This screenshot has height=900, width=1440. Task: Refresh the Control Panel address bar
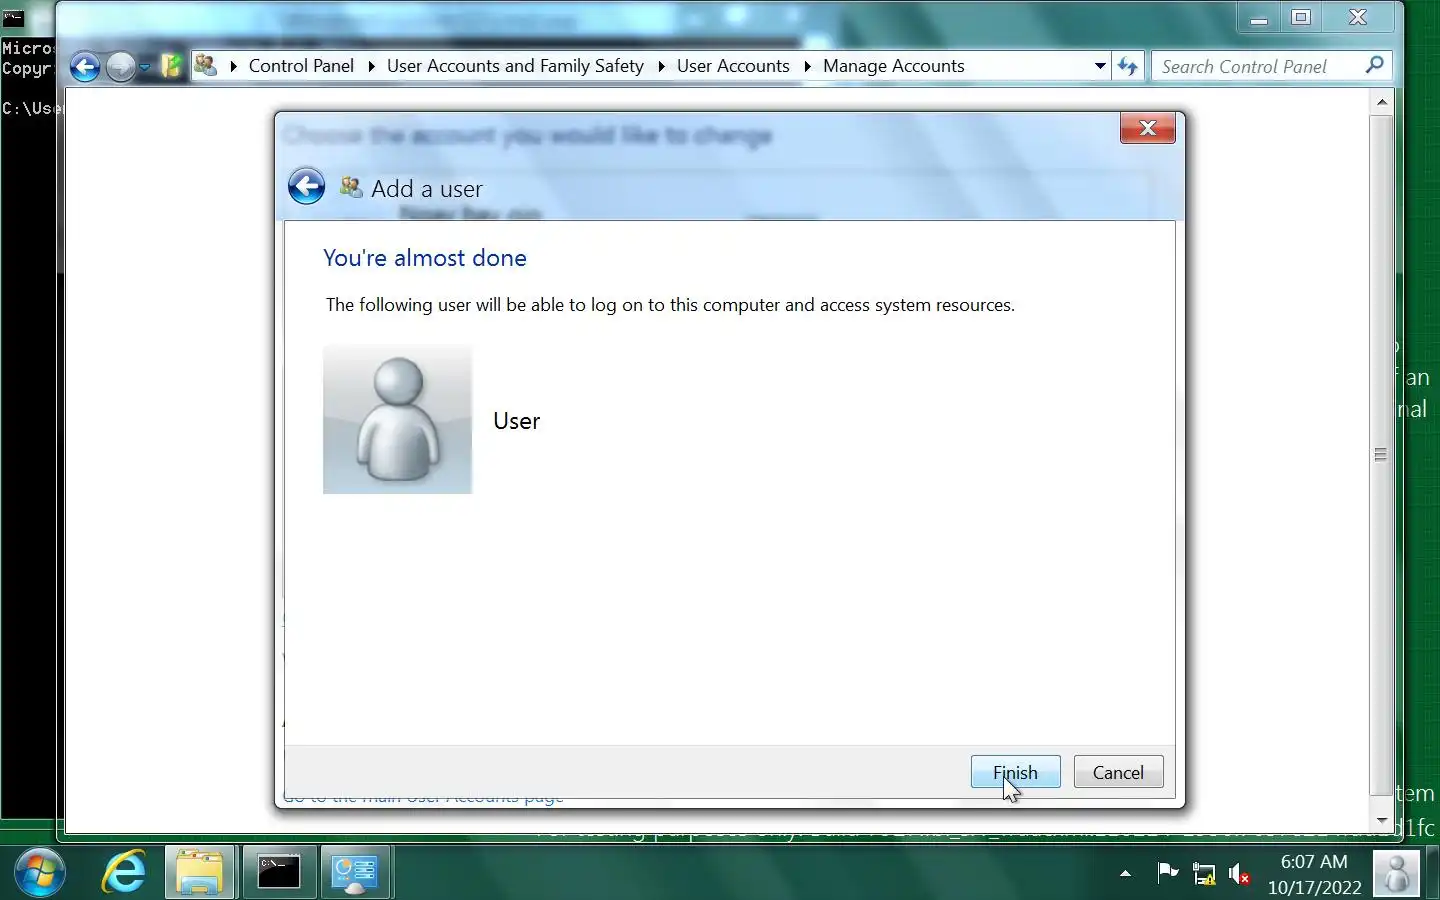1128,66
